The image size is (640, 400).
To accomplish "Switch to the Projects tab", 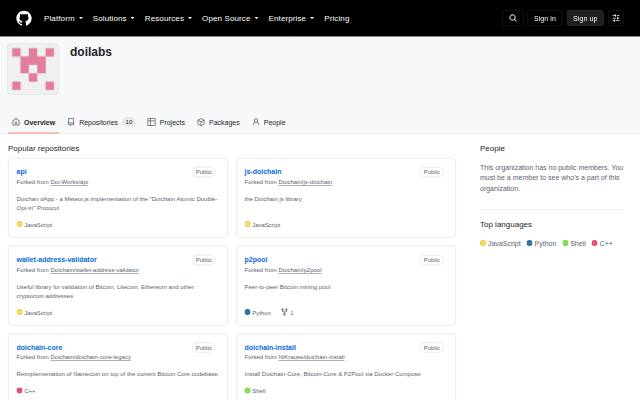I will [x=166, y=122].
